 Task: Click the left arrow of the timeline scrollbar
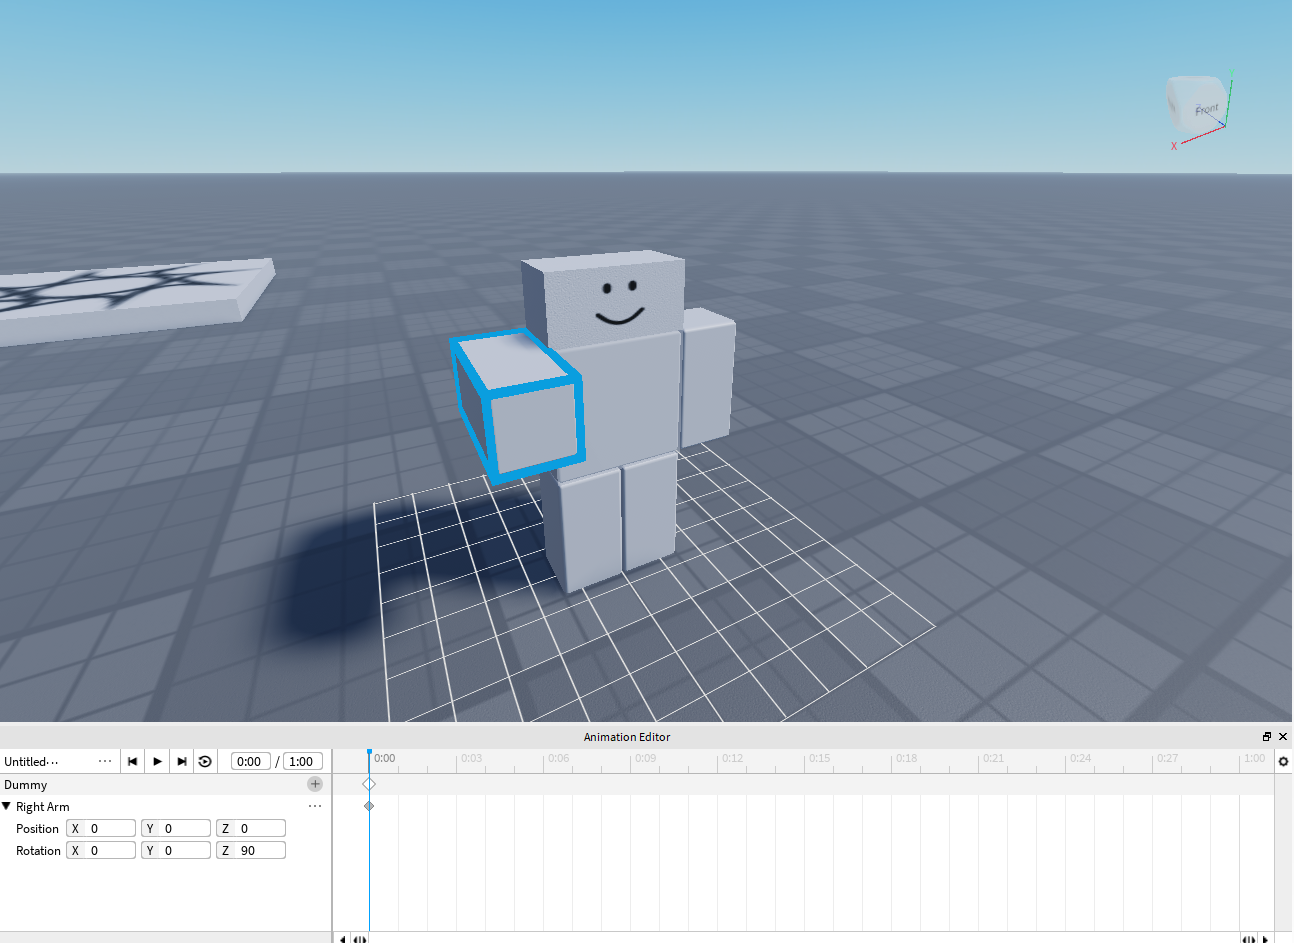pyautogui.click(x=343, y=939)
